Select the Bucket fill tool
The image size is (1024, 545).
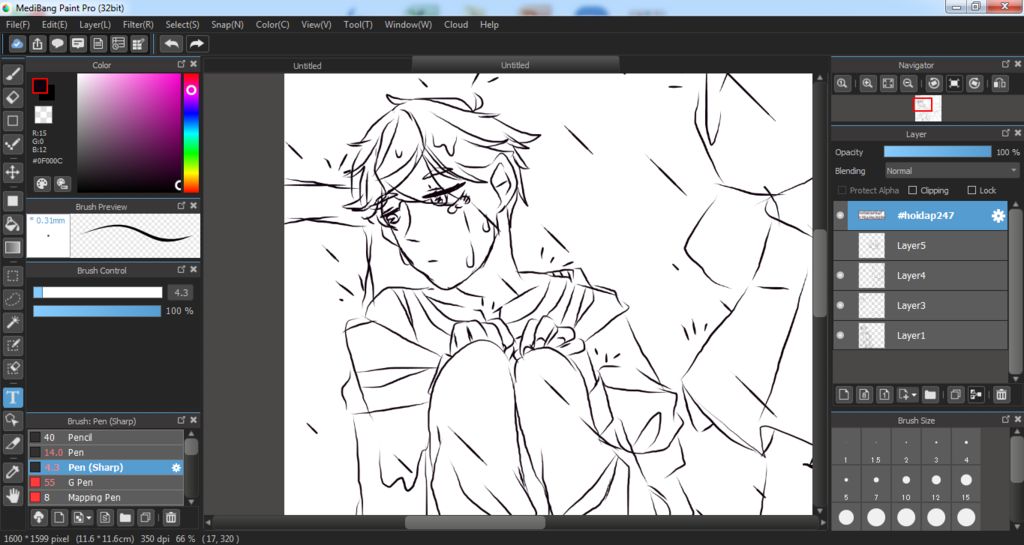12,224
